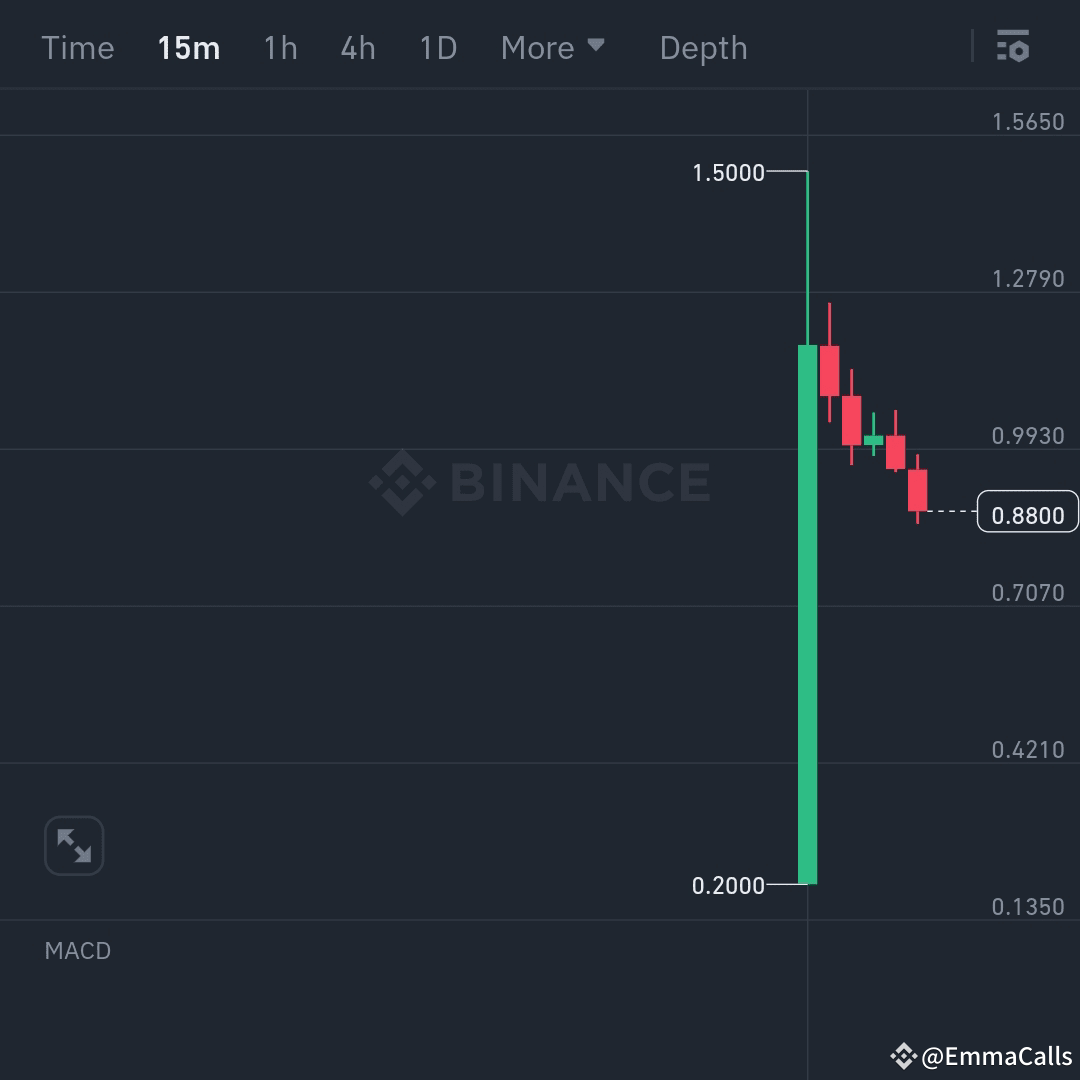This screenshot has height=1080, width=1080.
Task: Click the Binance diamond logo beside @EmmaCalls
Action: 903,1056
